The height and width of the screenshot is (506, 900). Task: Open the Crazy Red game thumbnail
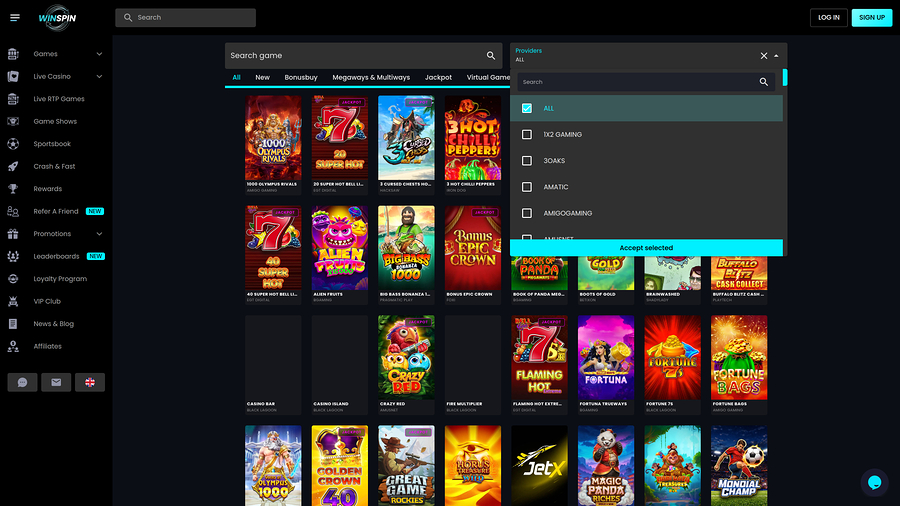point(406,357)
